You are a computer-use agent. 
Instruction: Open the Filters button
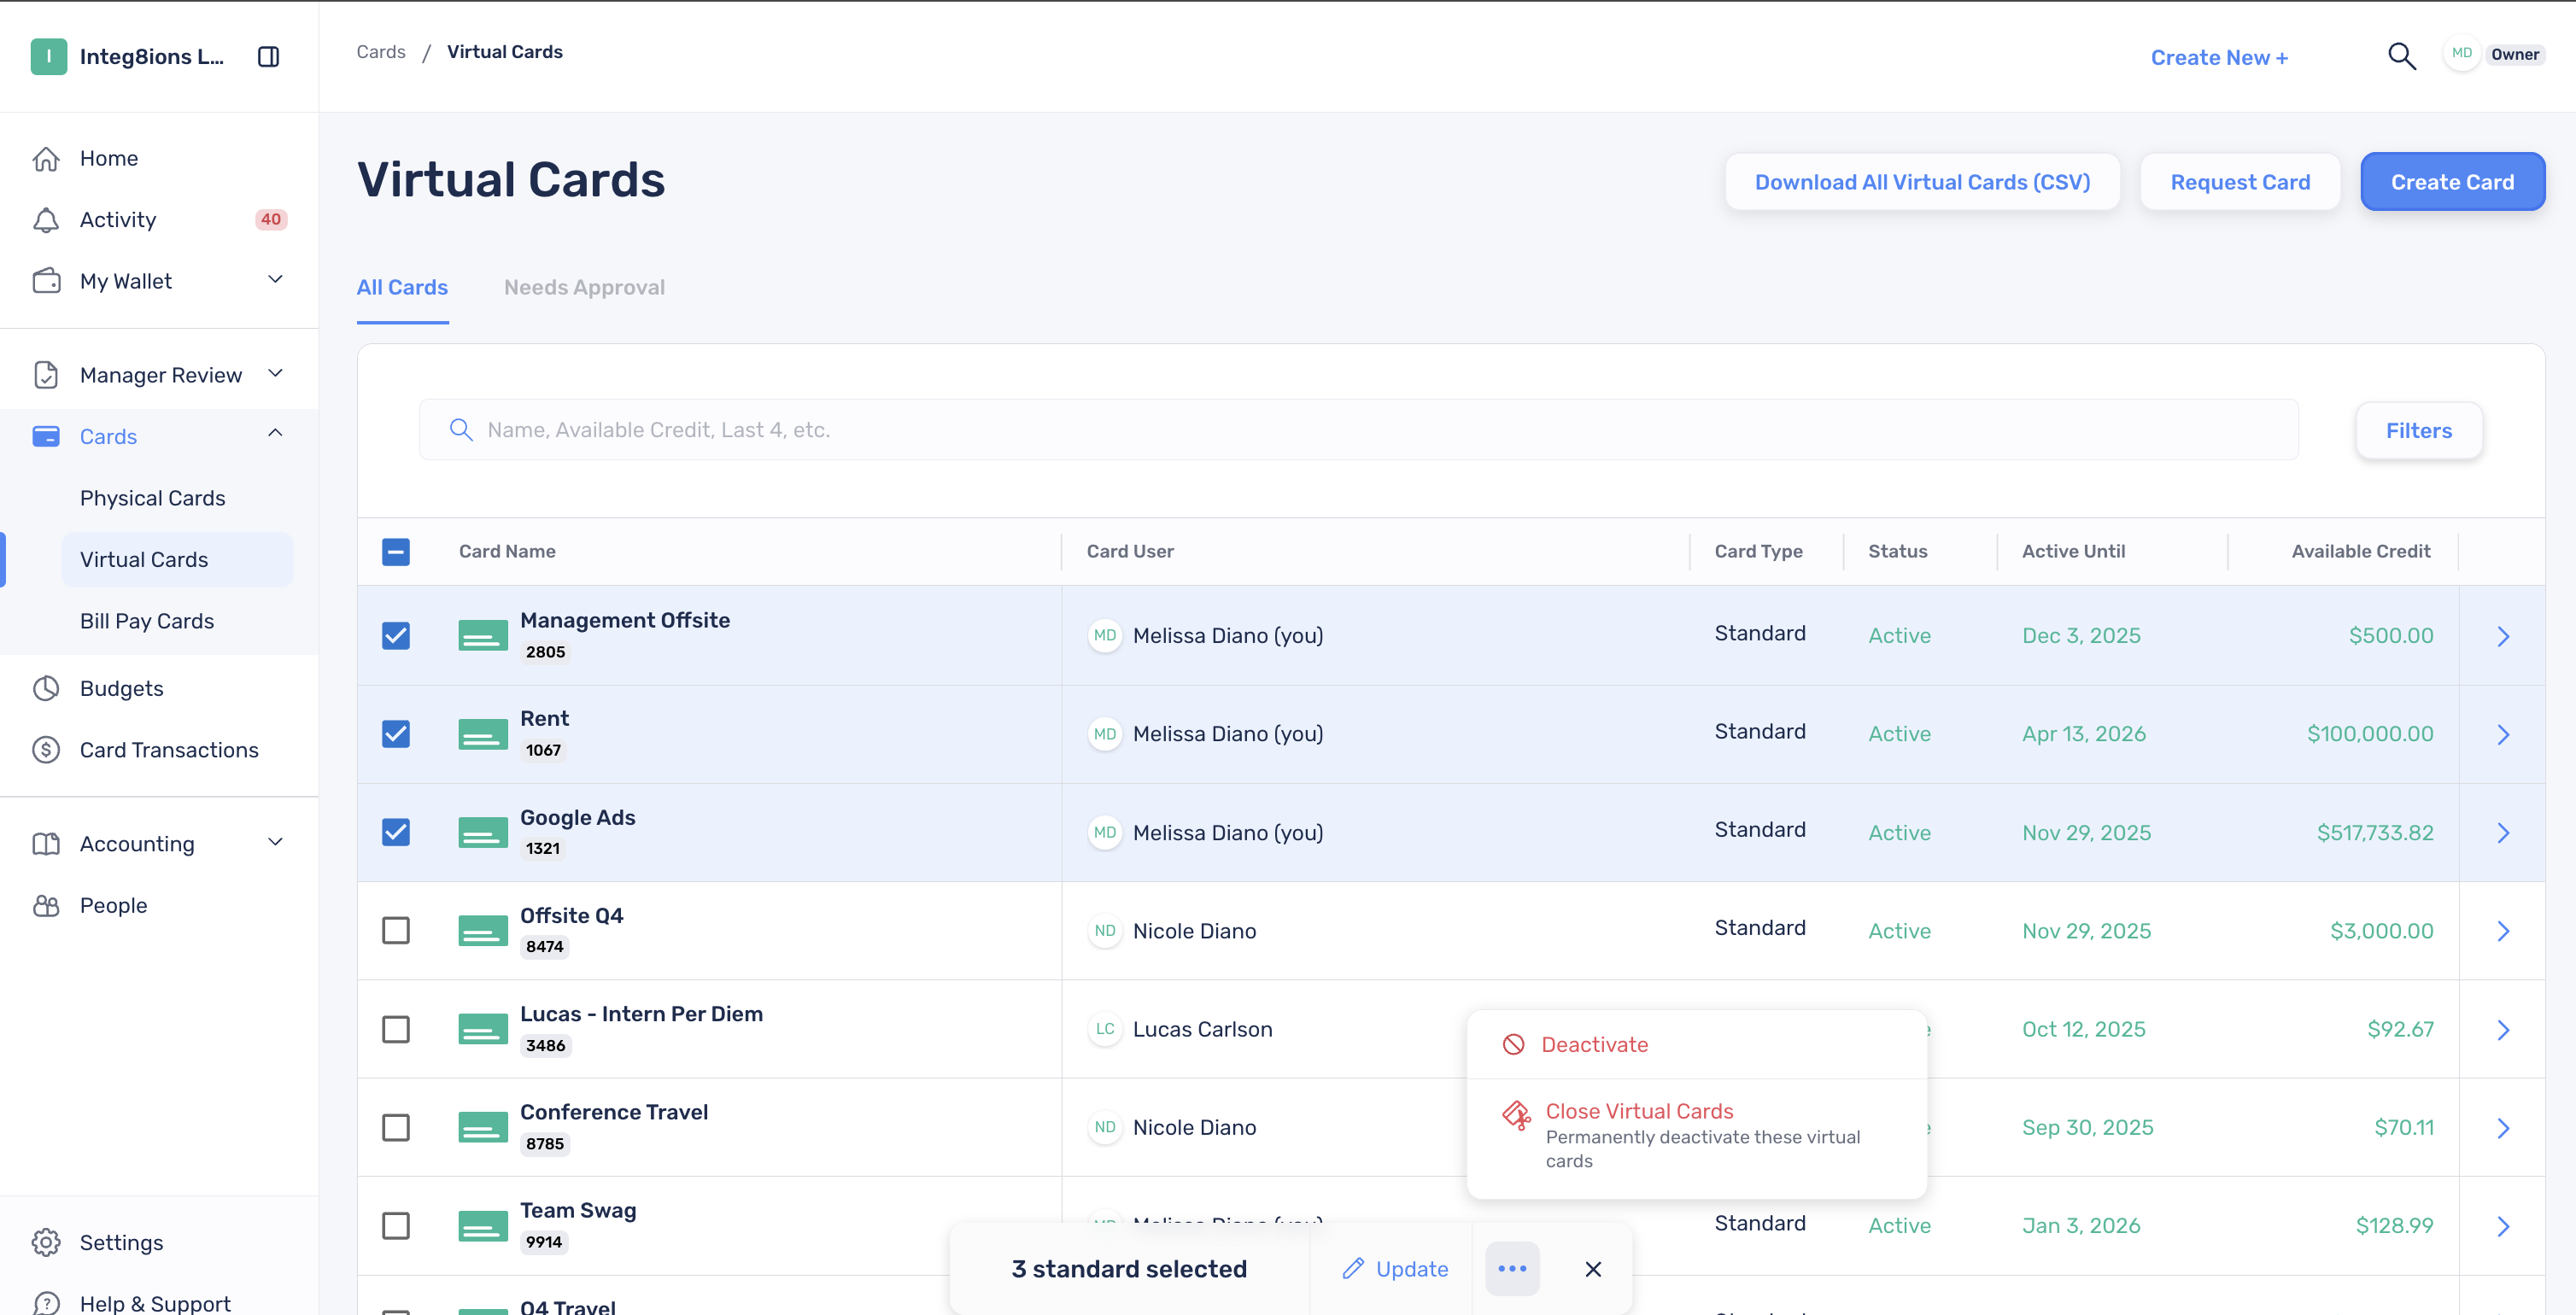coord(2419,430)
